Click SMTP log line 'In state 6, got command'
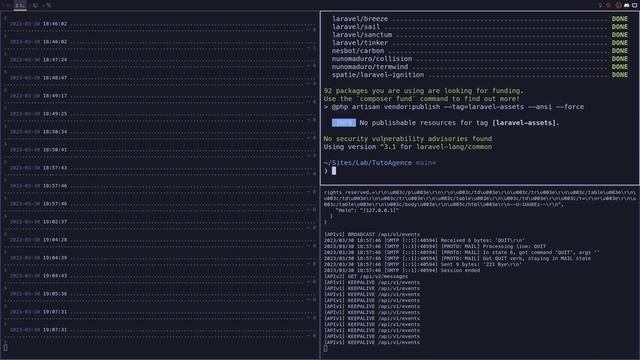Image resolution: width=640 pixels, height=360 pixels. click(462, 252)
